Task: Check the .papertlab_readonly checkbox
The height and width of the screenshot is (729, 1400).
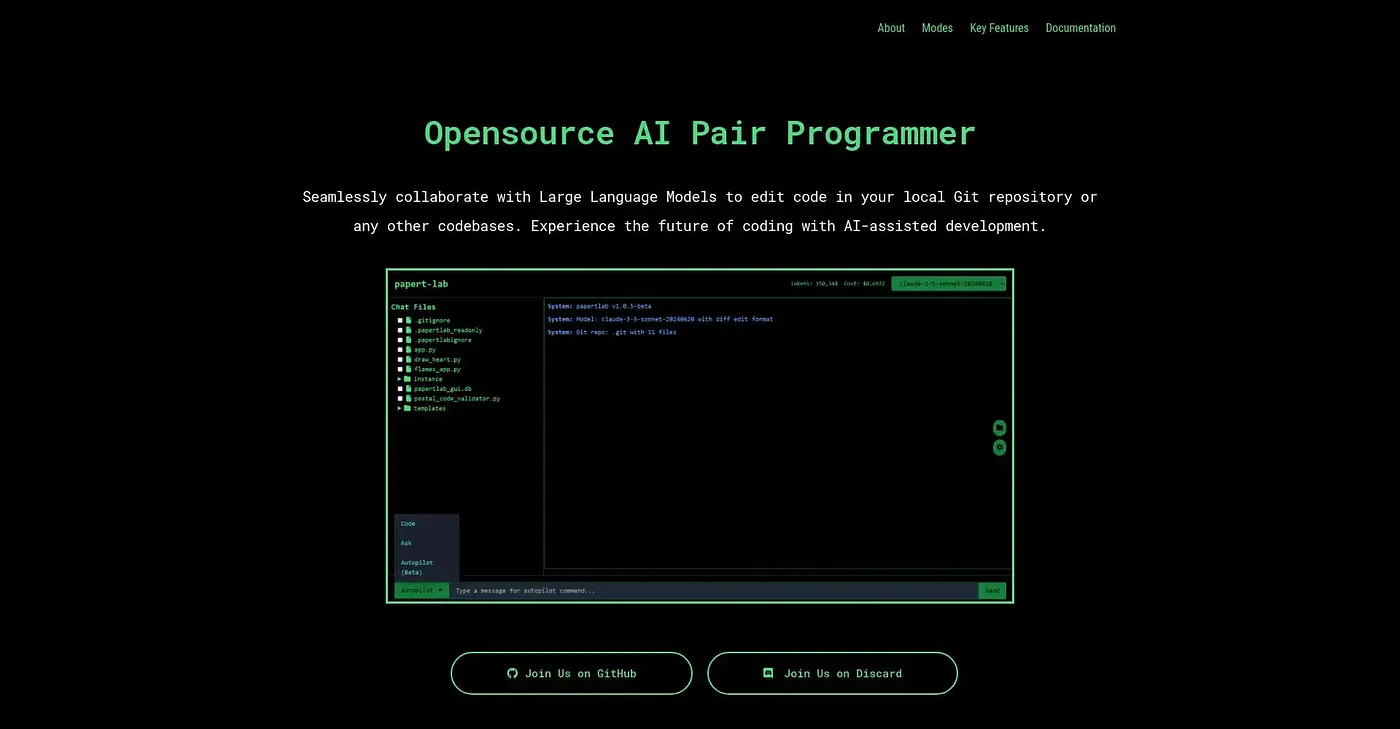Action: pyautogui.click(x=400, y=330)
